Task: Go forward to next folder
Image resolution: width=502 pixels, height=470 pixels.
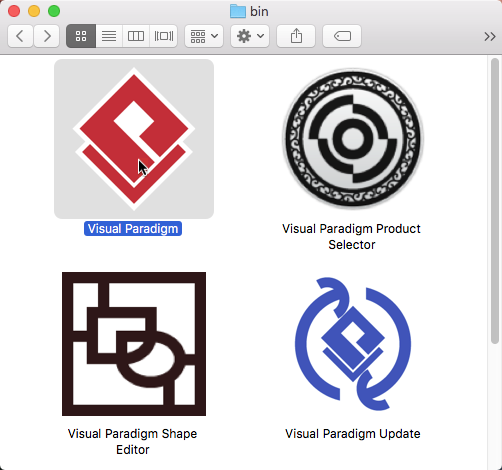Action: (47, 36)
